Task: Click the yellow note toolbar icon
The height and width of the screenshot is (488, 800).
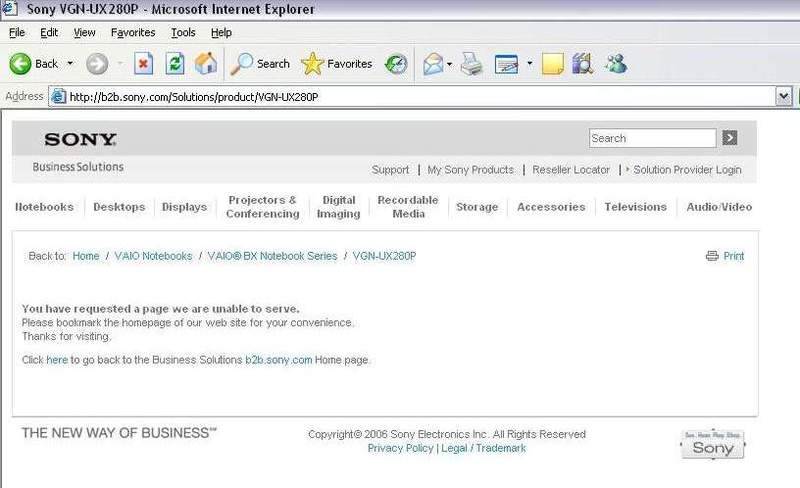Action: [553, 64]
